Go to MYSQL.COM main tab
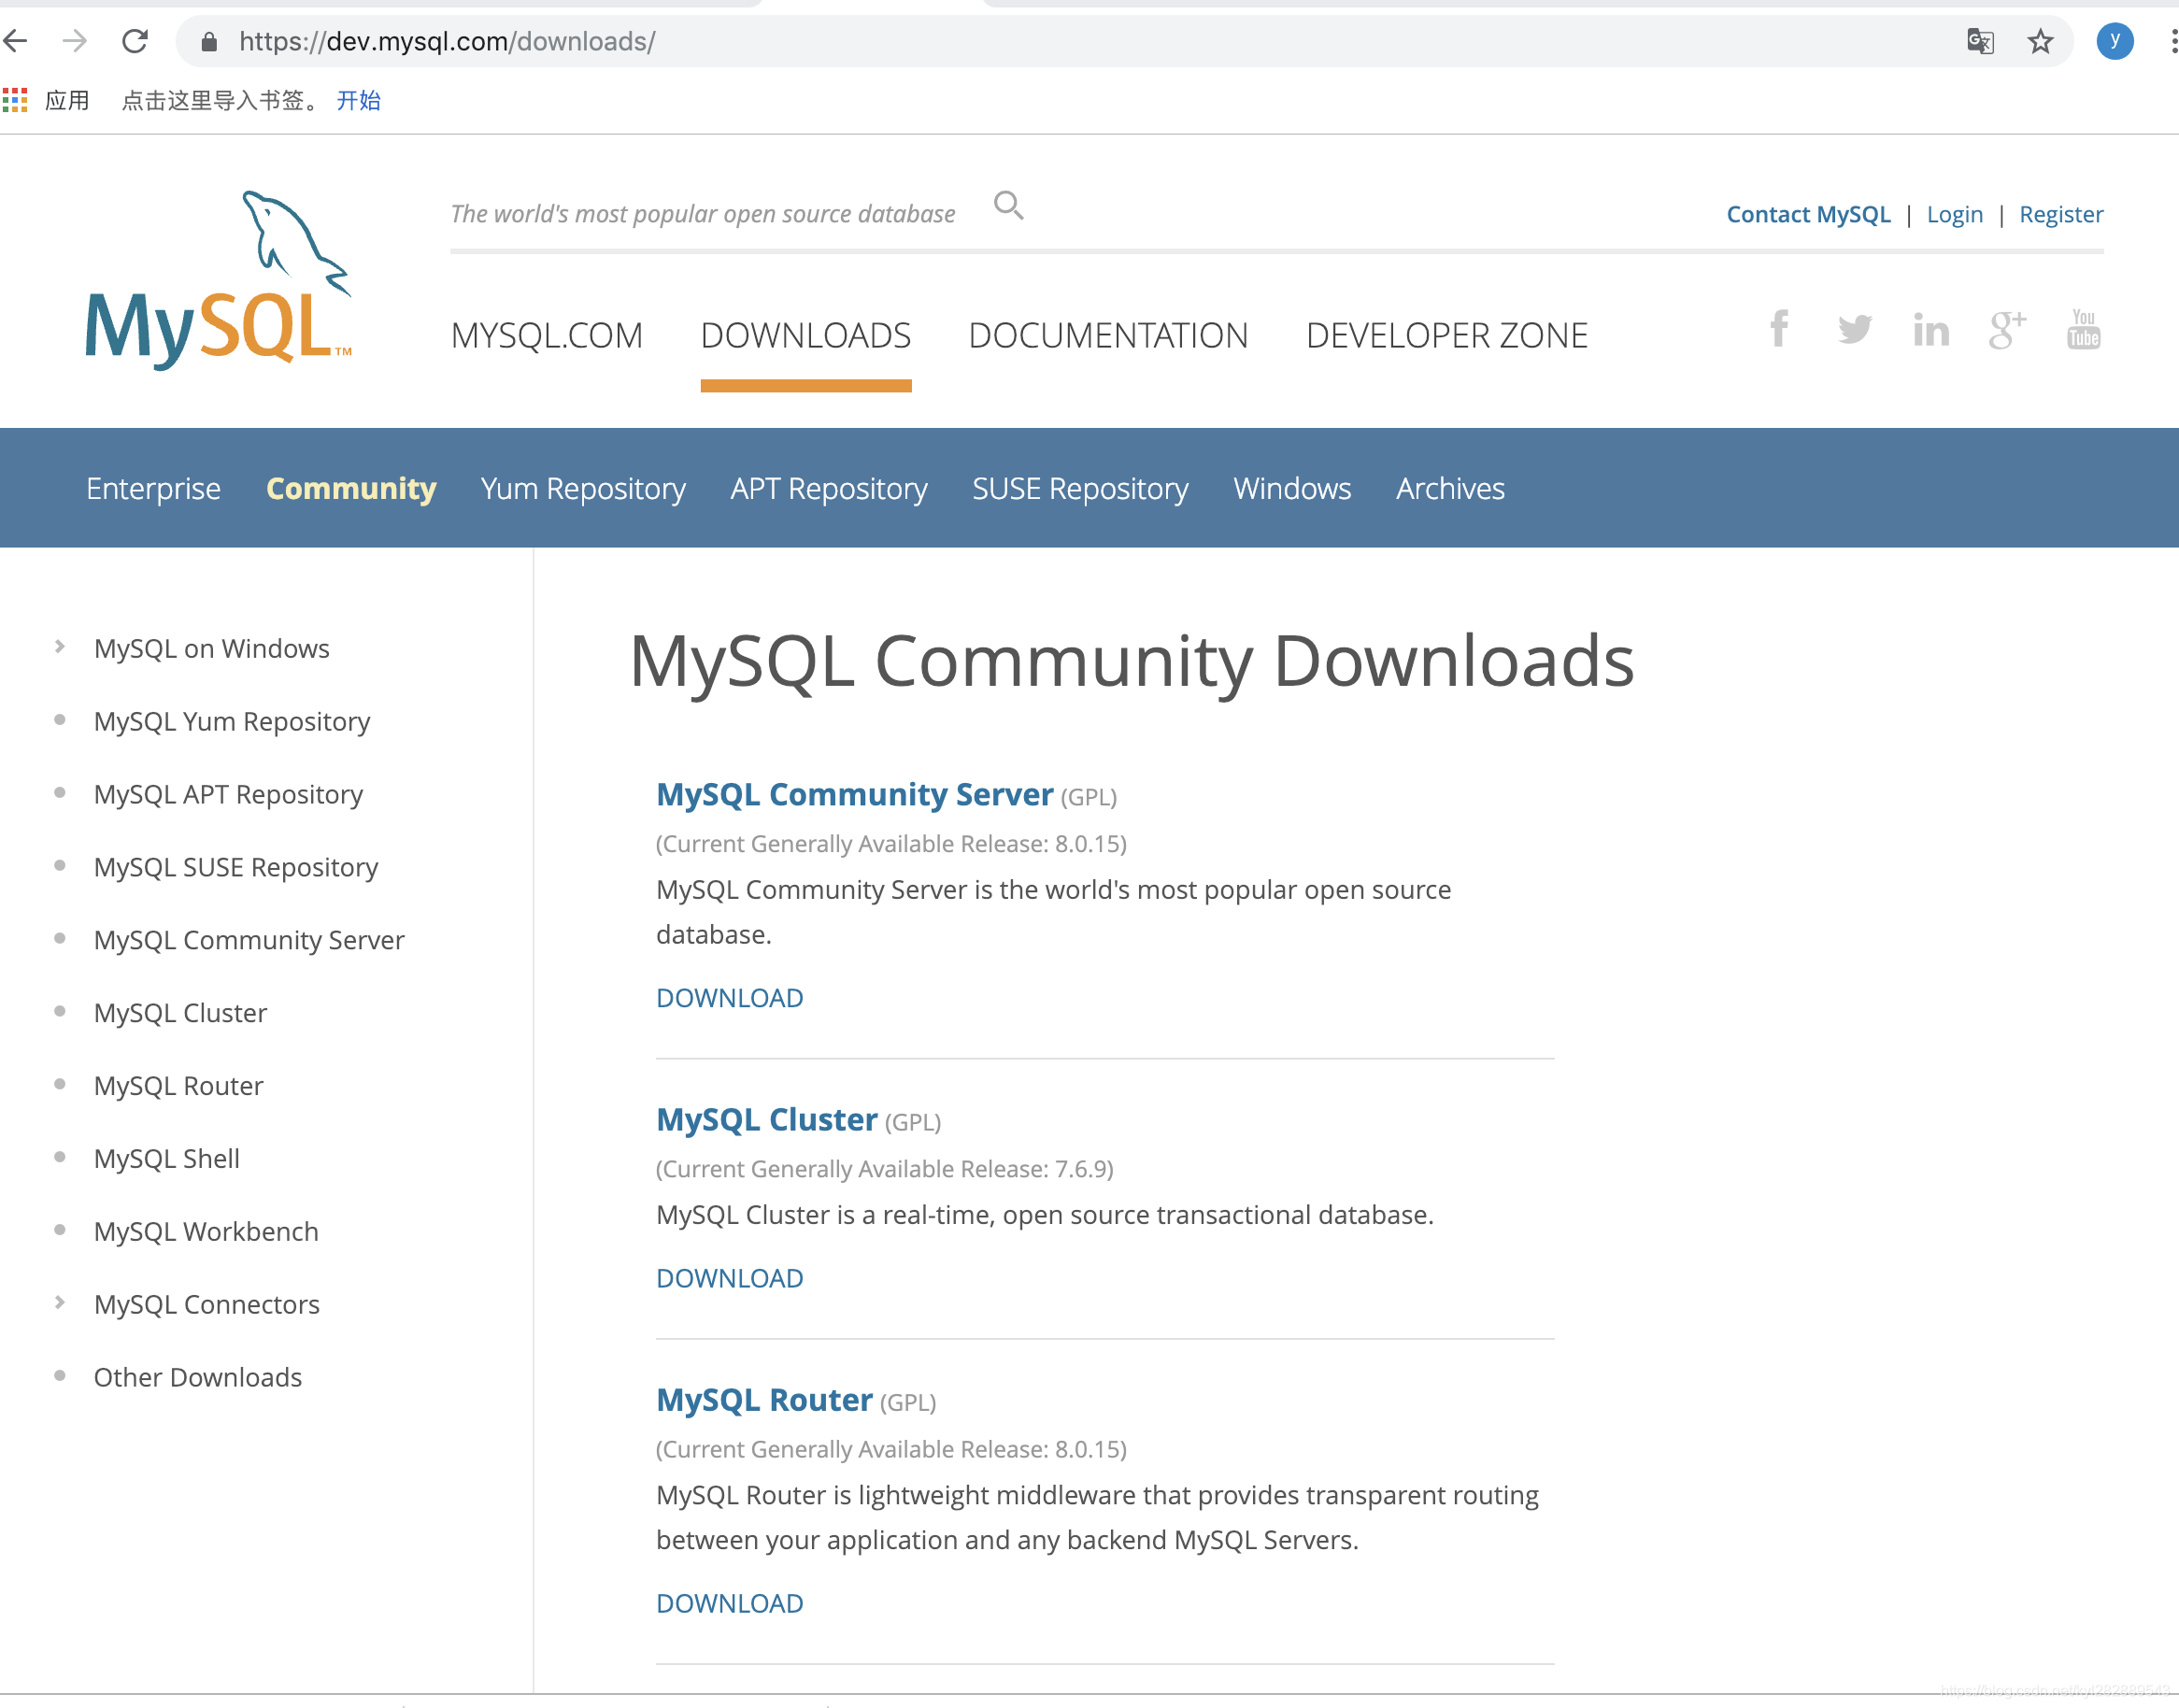 (x=547, y=336)
